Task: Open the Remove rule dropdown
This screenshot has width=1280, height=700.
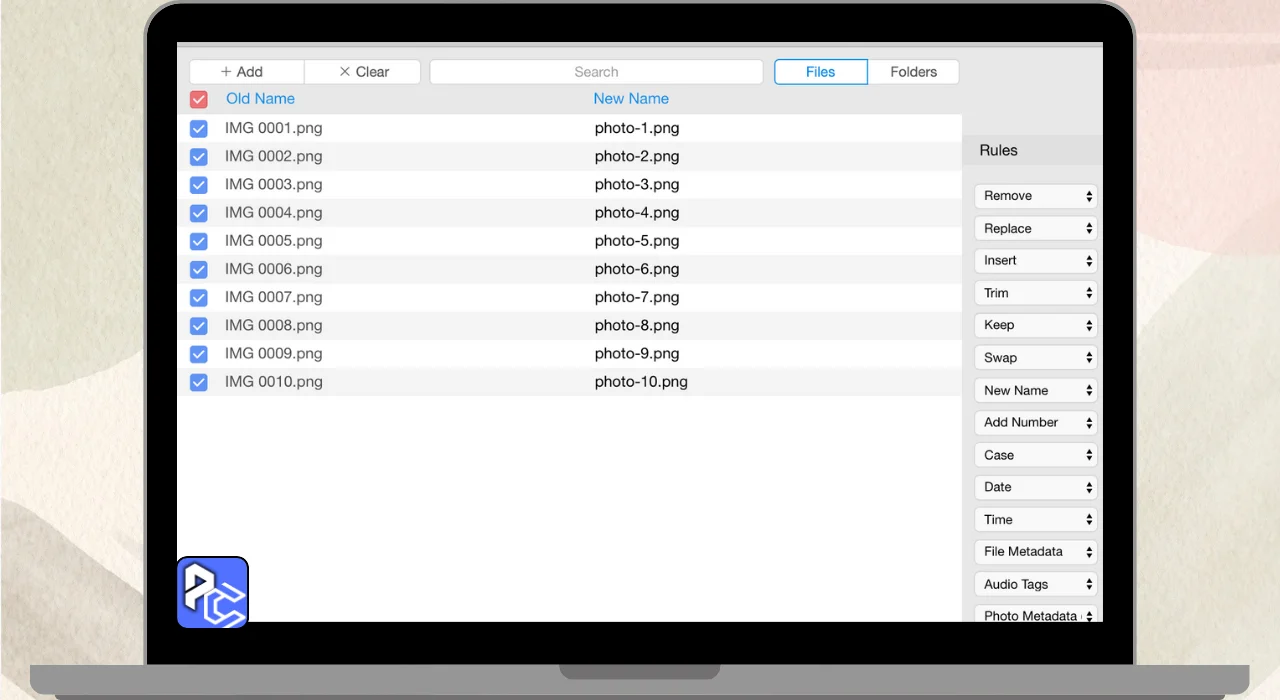Action: [1036, 196]
